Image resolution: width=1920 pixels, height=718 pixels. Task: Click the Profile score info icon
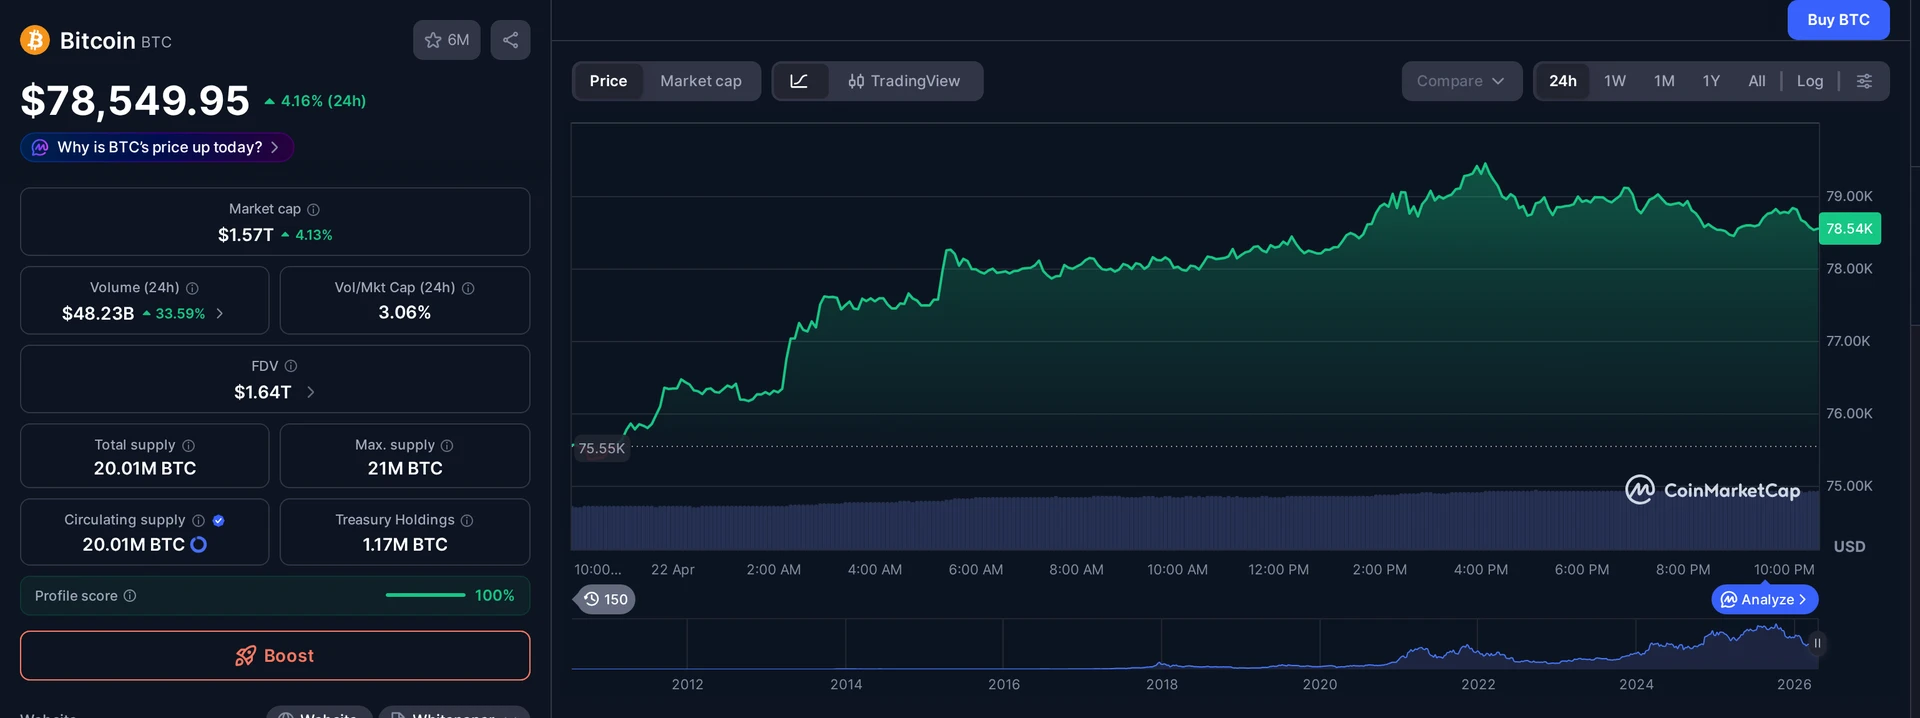click(130, 596)
